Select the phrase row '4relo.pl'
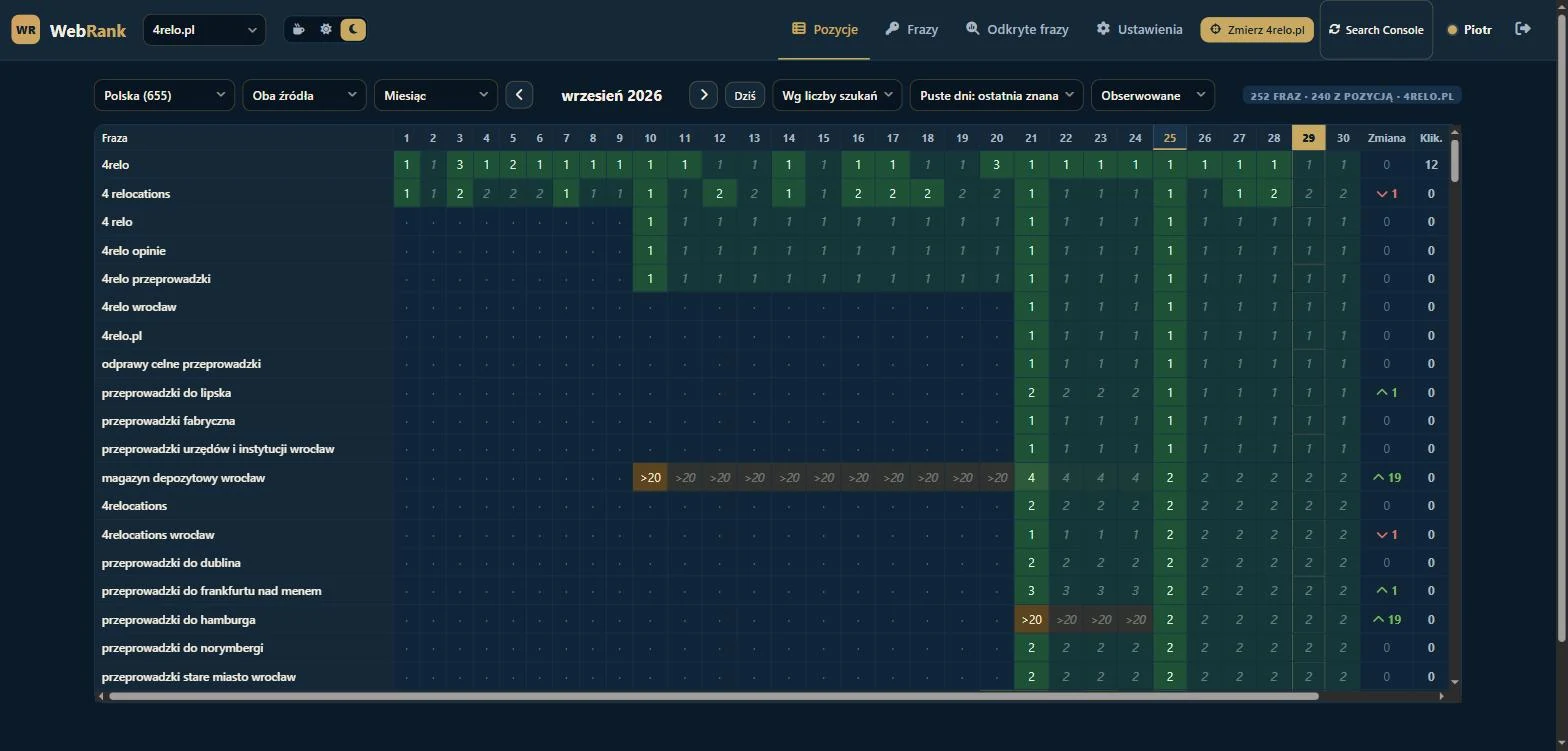 tap(121, 335)
